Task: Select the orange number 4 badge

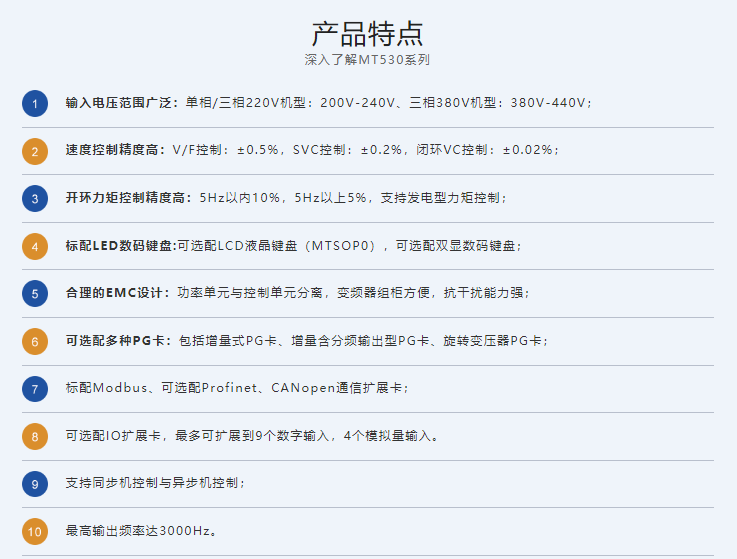Action: 35,246
